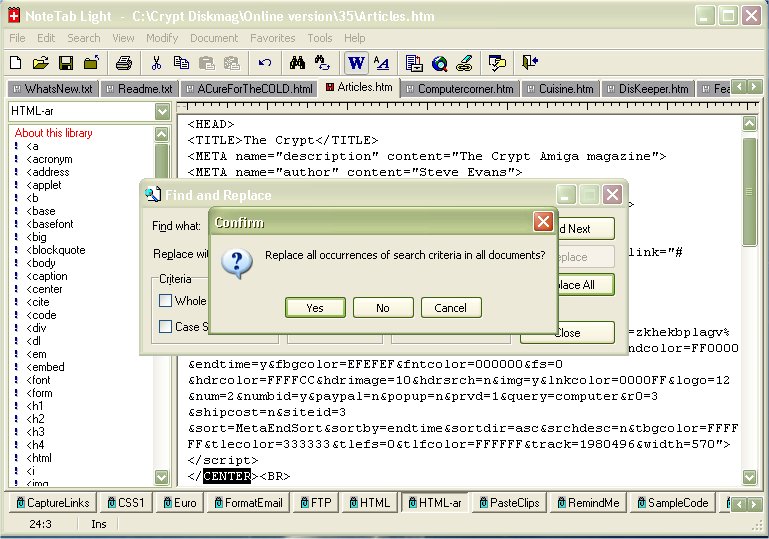Screen dimensions: 769x539
Task: Click the Exit door icon in toolbar
Action: (x=530, y=63)
